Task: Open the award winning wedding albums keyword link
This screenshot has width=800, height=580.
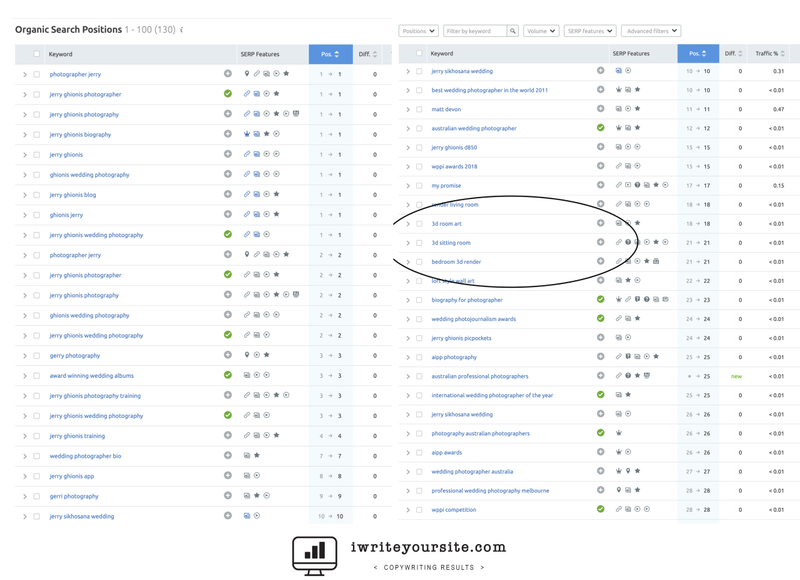Action: click(x=91, y=376)
